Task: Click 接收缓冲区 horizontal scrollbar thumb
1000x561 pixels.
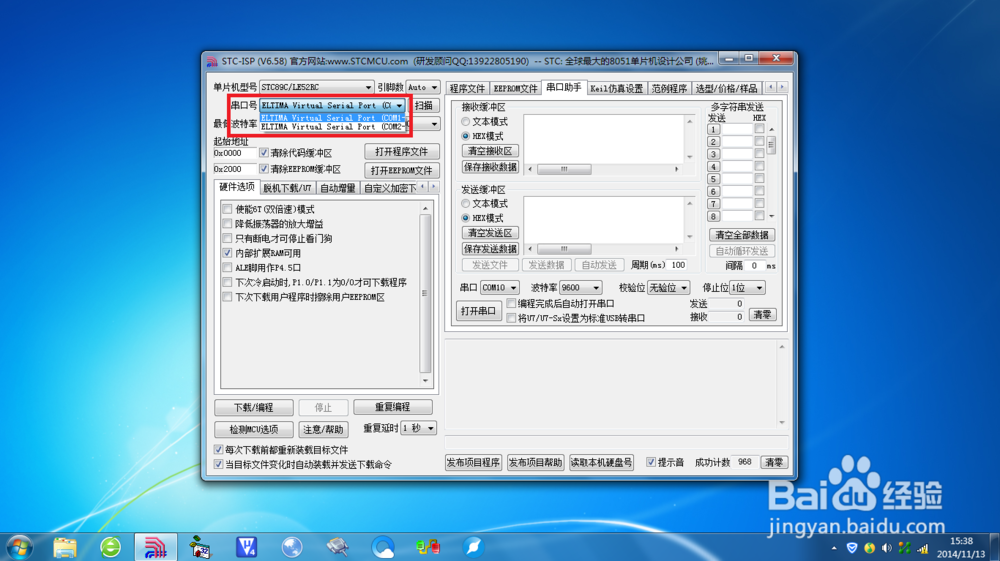Action: pyautogui.click(x=564, y=170)
